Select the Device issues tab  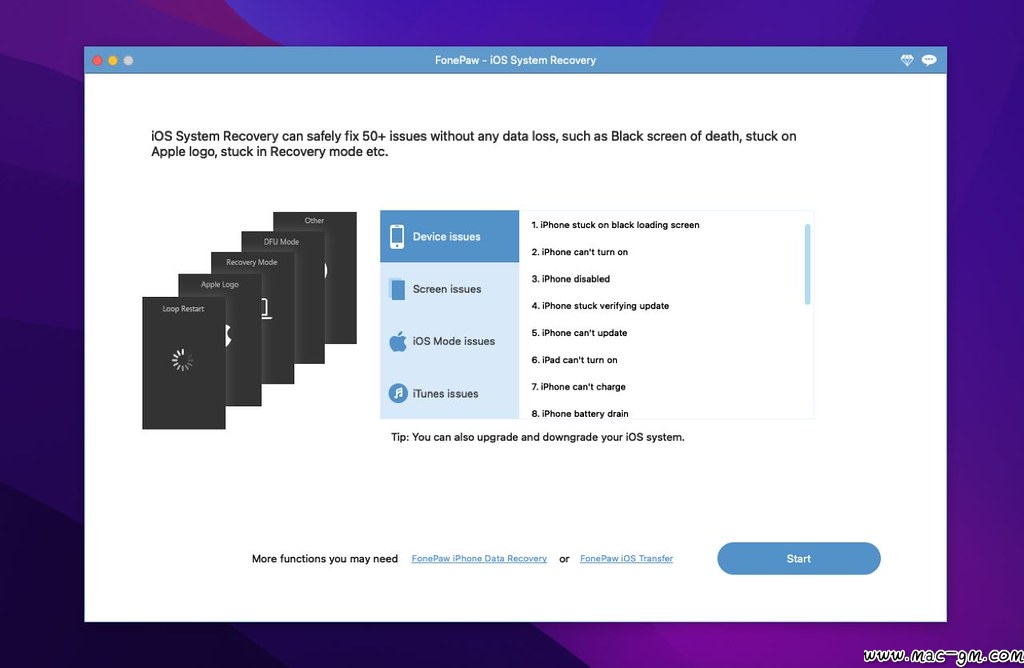449,237
